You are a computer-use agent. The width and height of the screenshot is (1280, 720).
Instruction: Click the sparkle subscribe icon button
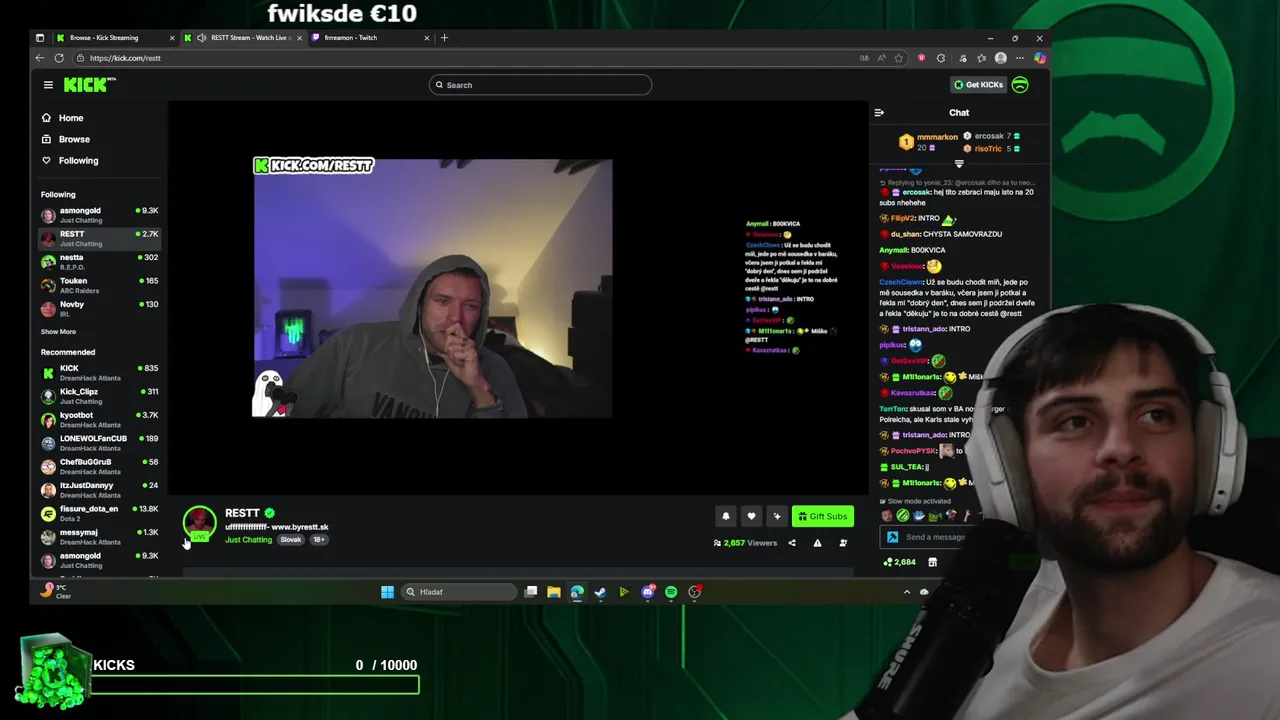(x=777, y=516)
